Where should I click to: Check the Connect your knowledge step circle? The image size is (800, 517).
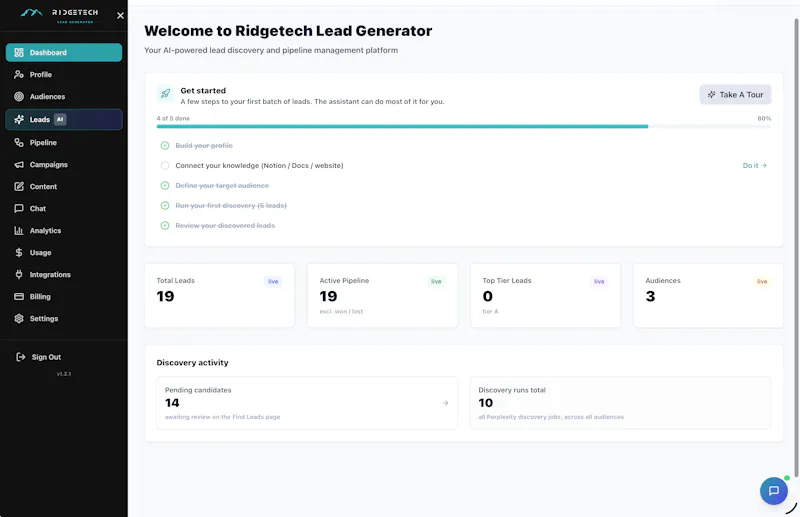(165, 165)
